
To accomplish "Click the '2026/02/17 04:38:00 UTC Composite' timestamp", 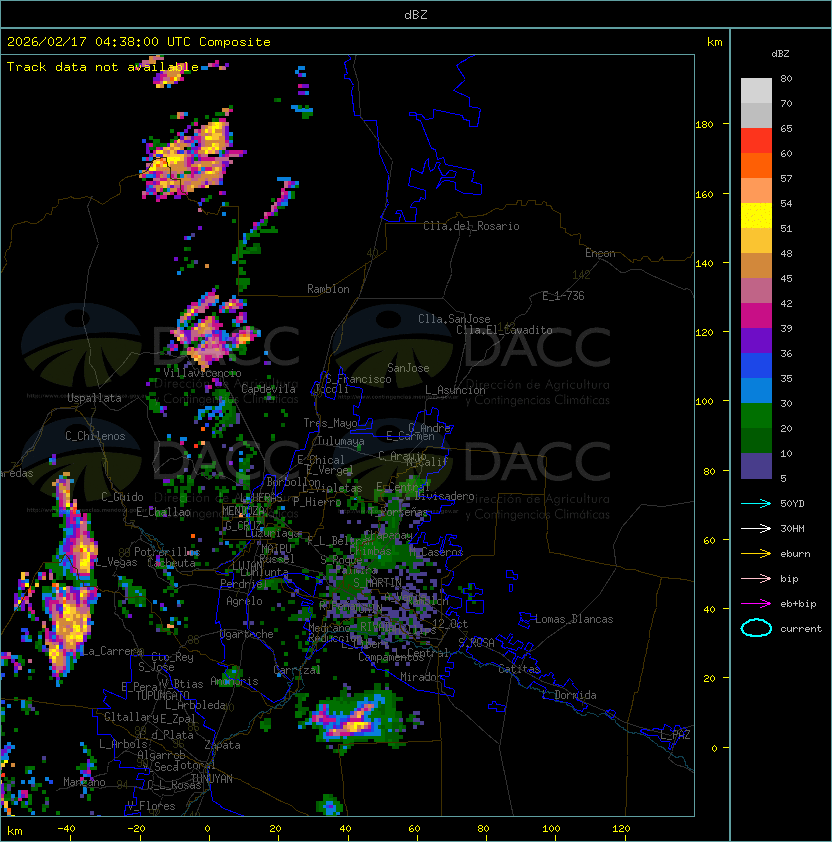I will (139, 42).
